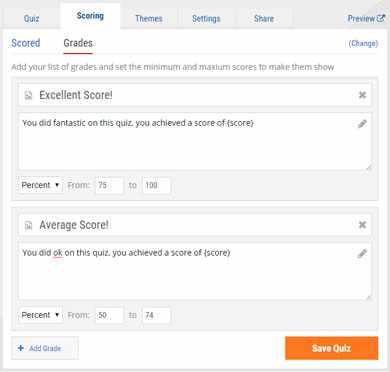Click image icon beside Excellent Score title

(29, 96)
